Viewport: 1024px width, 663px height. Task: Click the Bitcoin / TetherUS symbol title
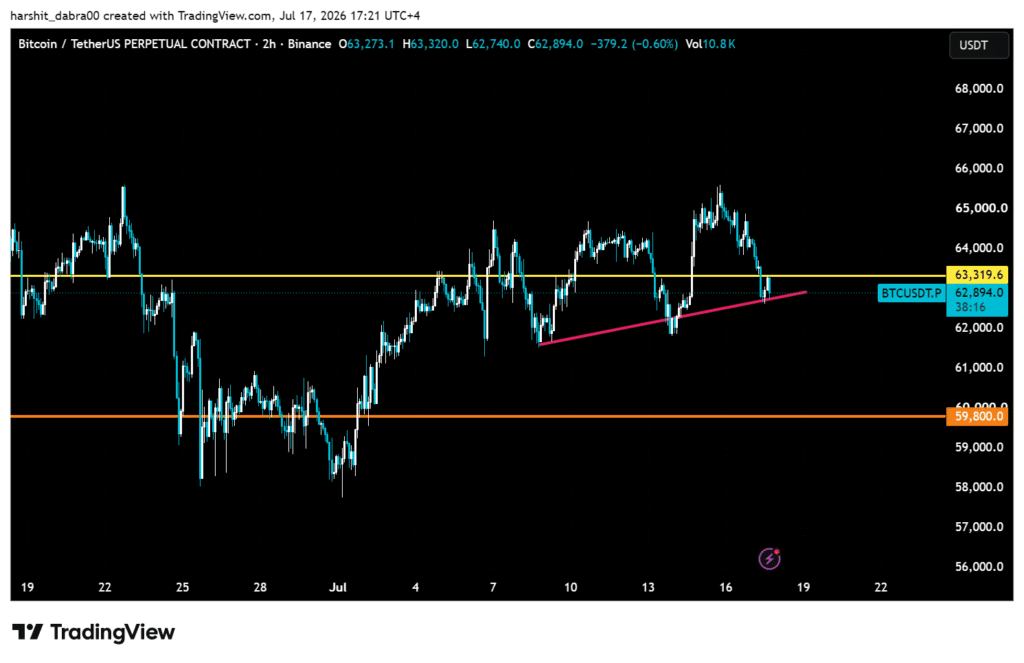(134, 44)
